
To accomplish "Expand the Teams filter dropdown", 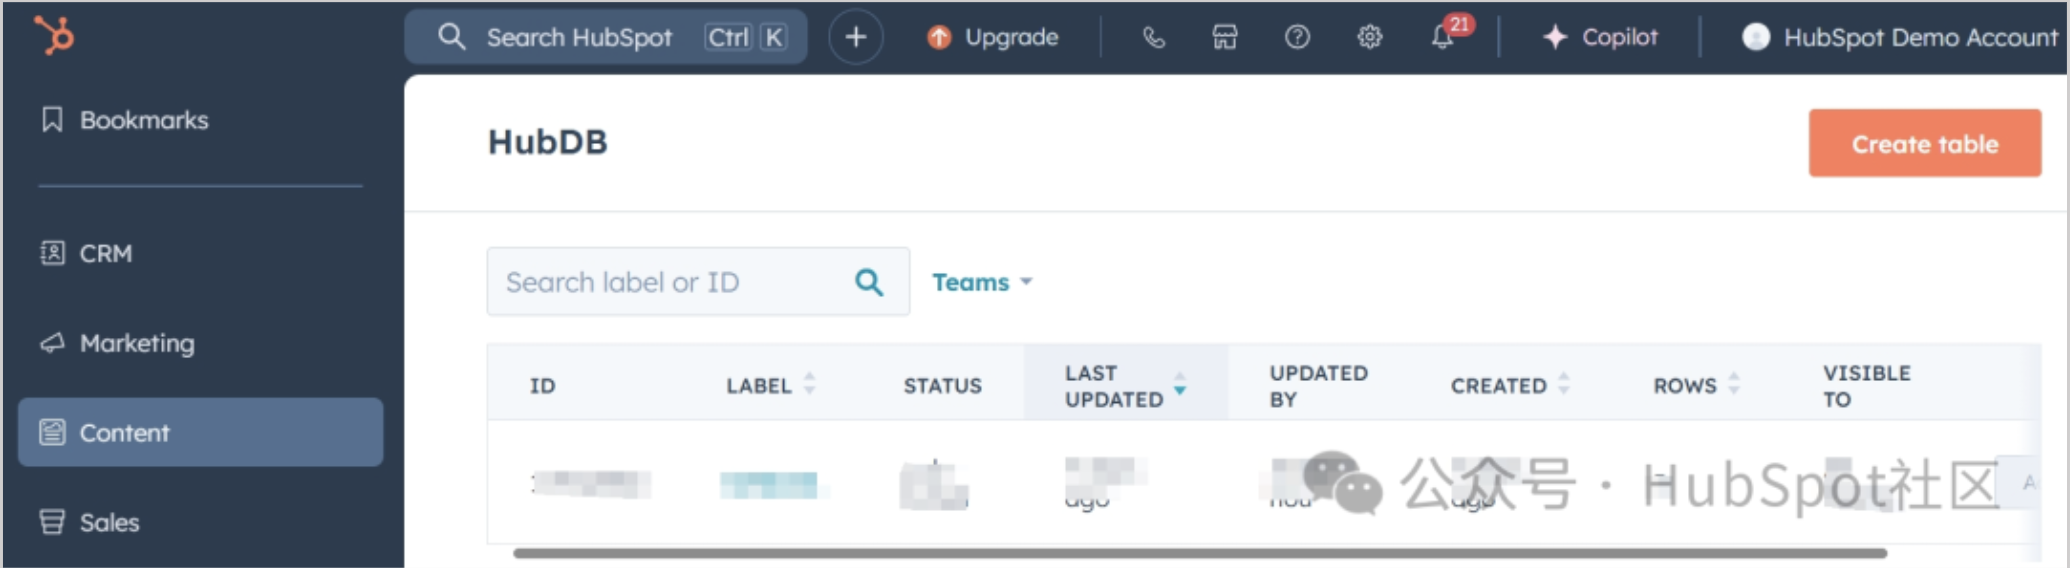I will tap(981, 283).
